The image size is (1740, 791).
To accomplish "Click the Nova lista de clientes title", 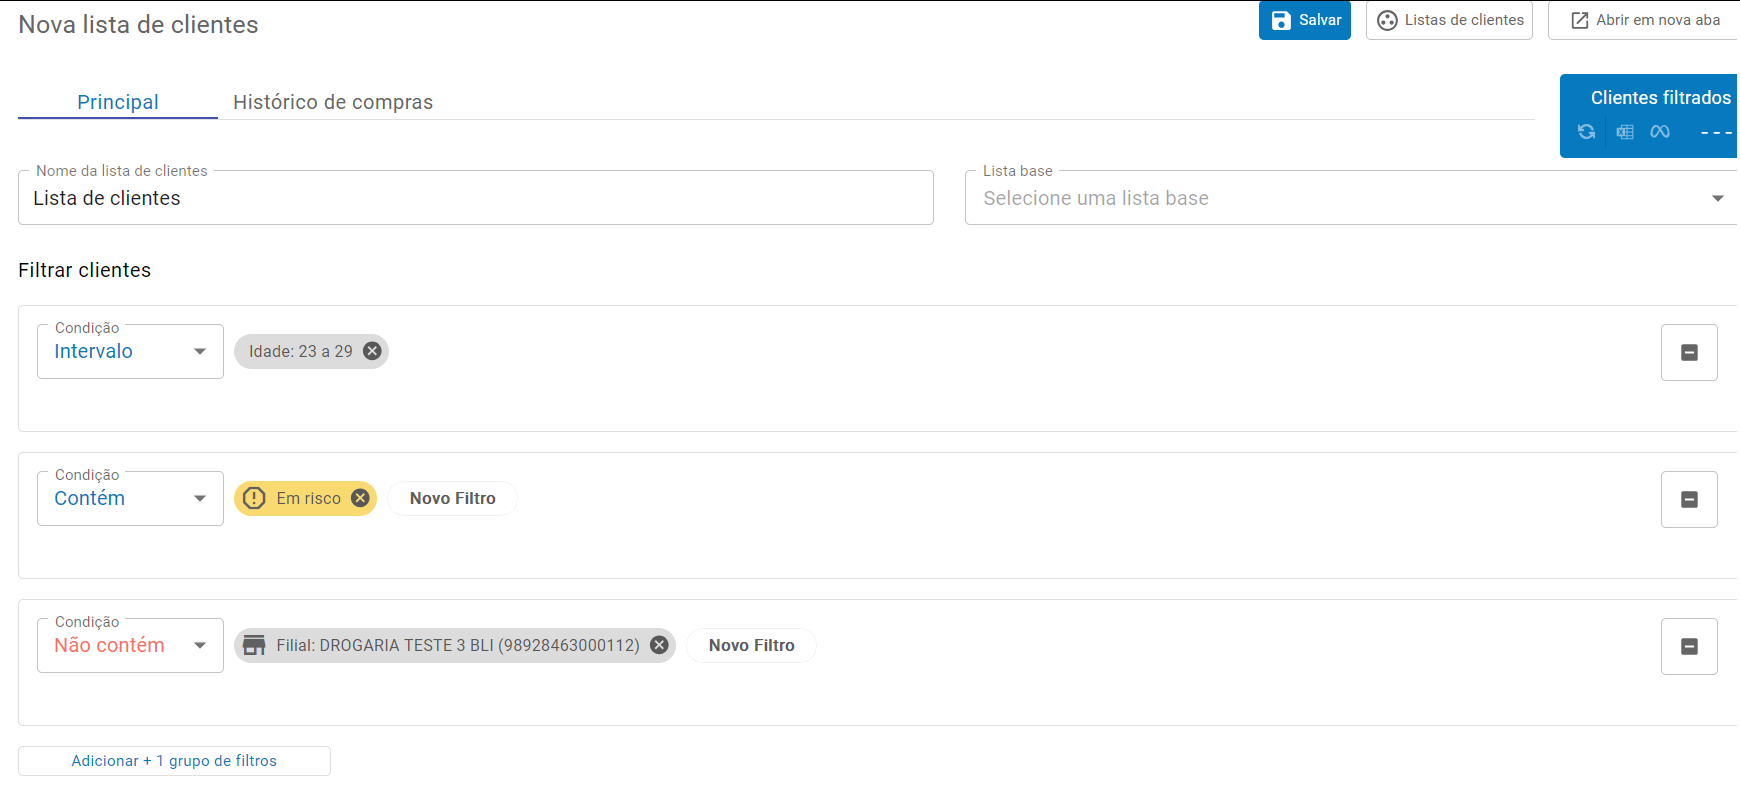I will click(138, 25).
